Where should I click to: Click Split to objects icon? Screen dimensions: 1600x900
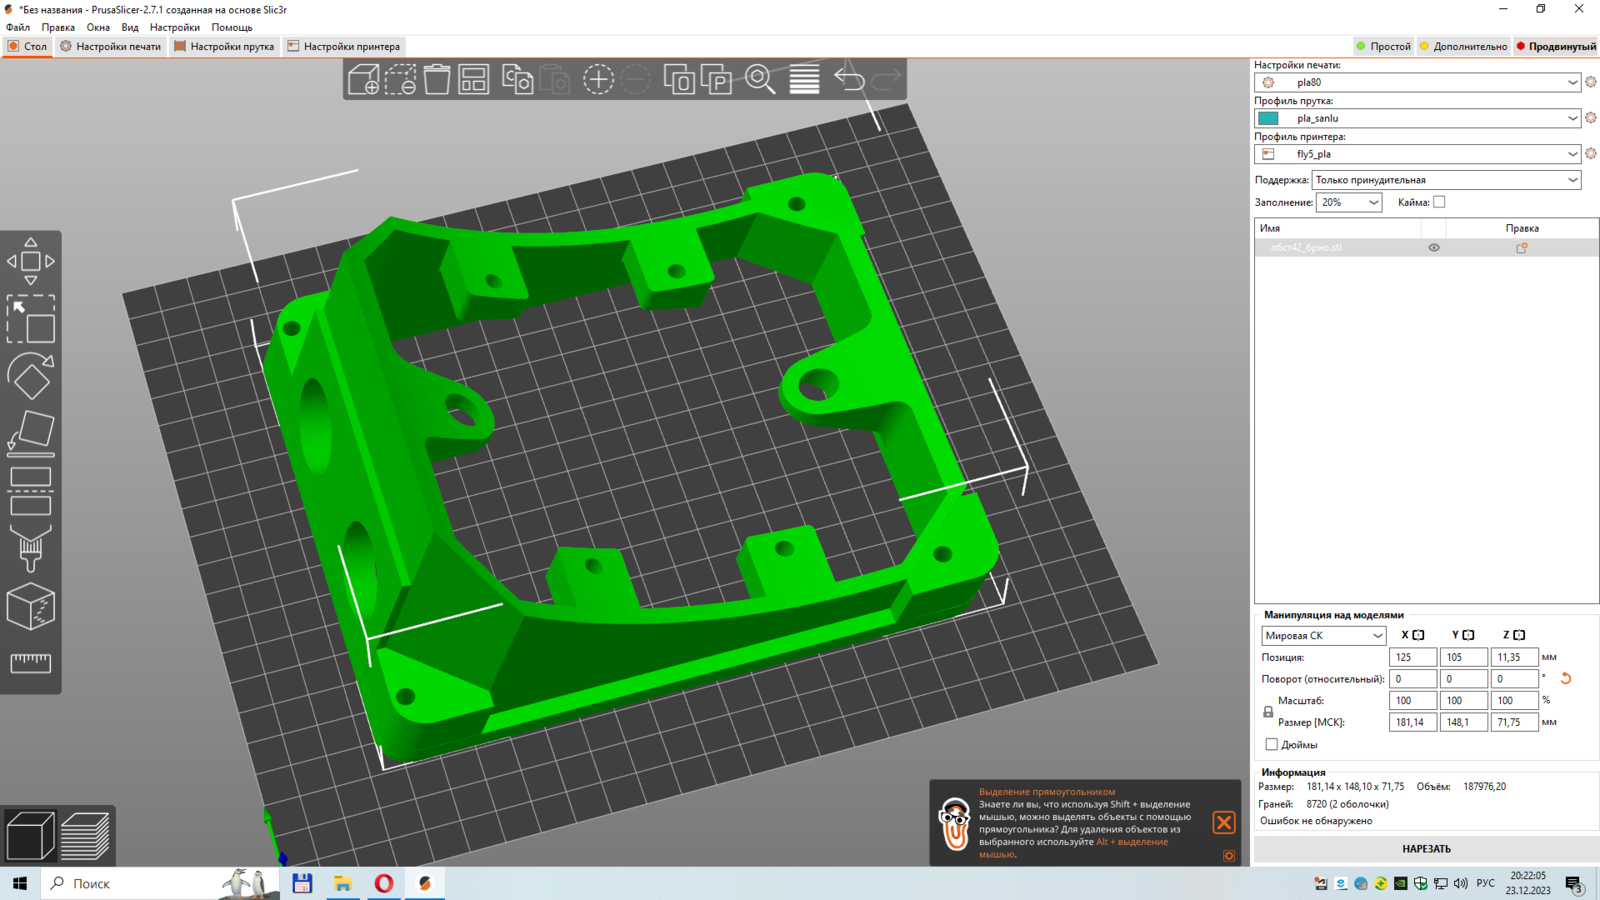pyautogui.click(x=679, y=79)
